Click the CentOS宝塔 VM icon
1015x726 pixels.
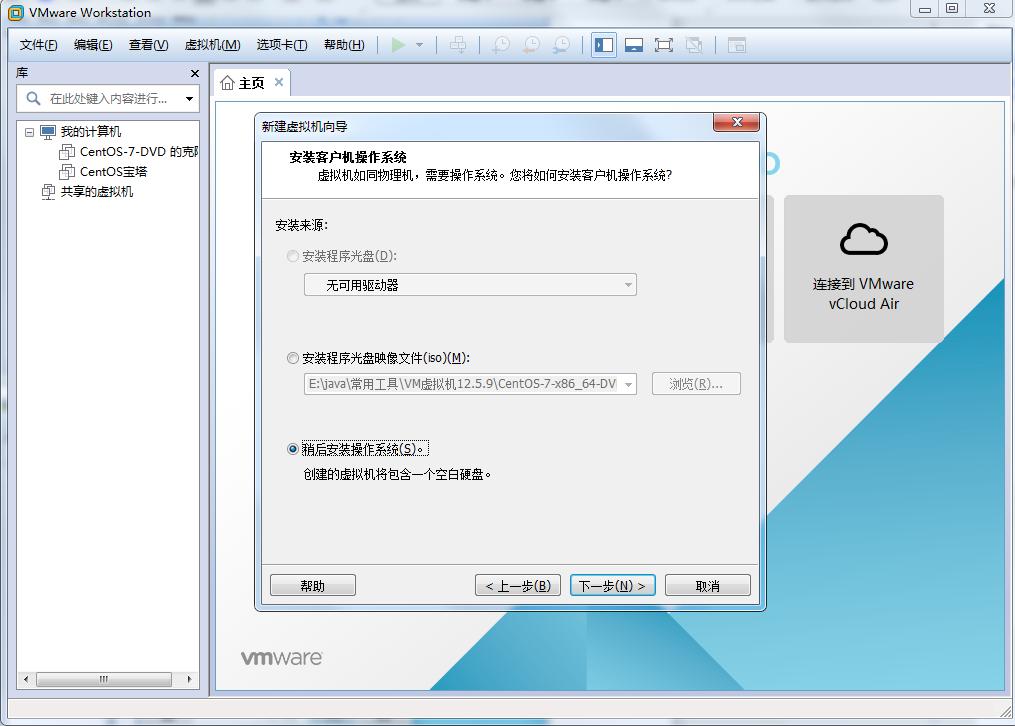pyautogui.click(x=67, y=172)
